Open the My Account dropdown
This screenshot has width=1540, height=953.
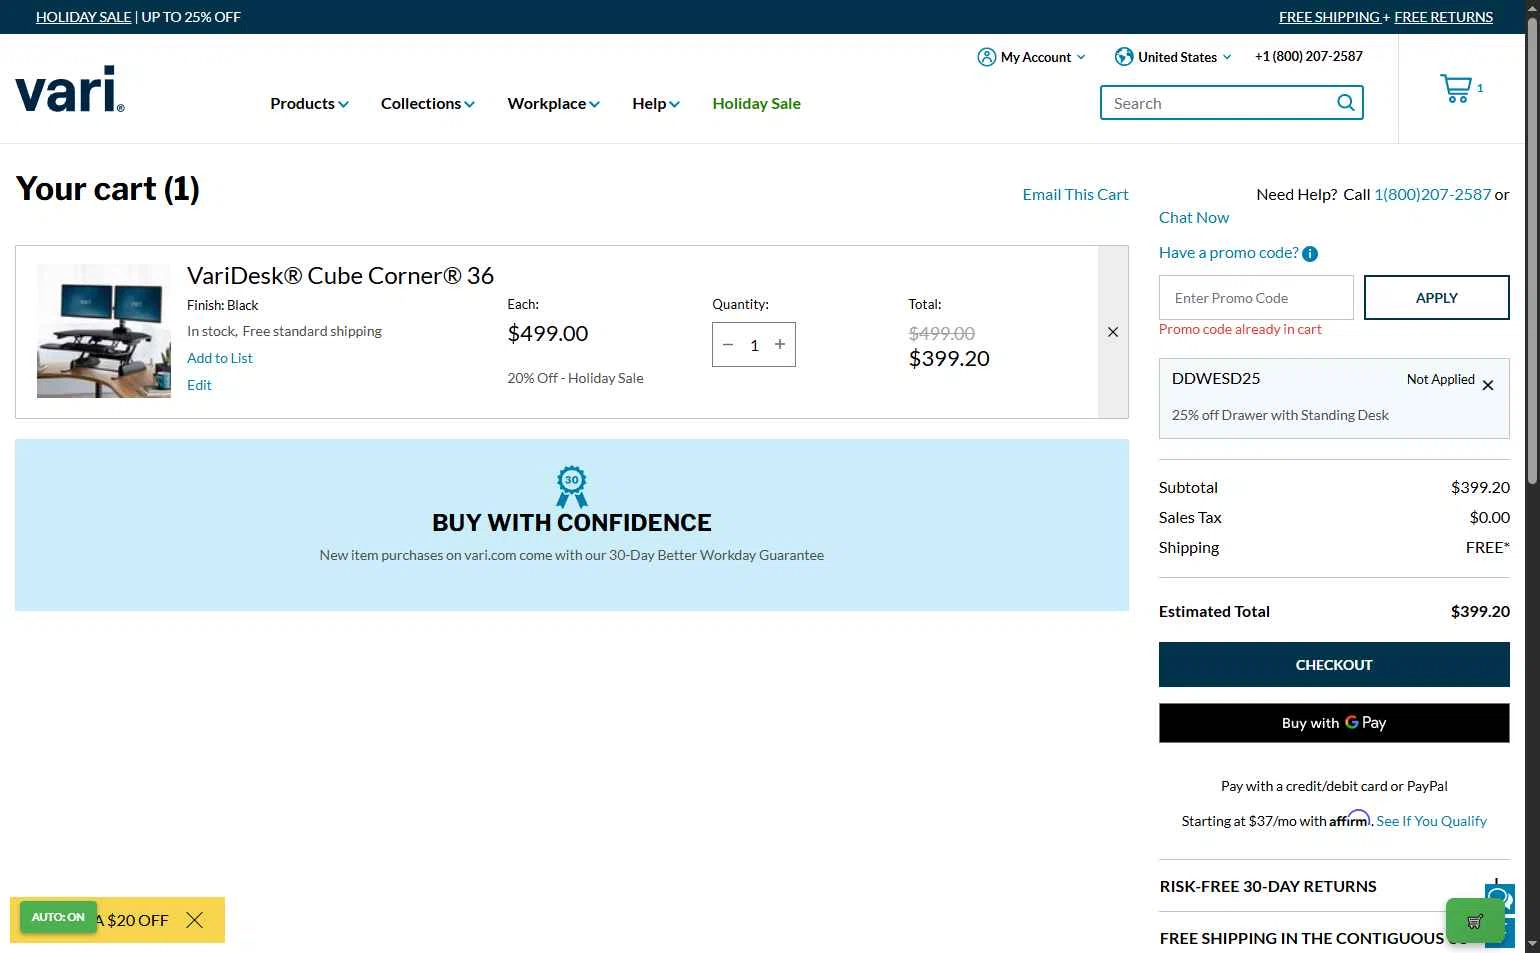[1031, 57]
